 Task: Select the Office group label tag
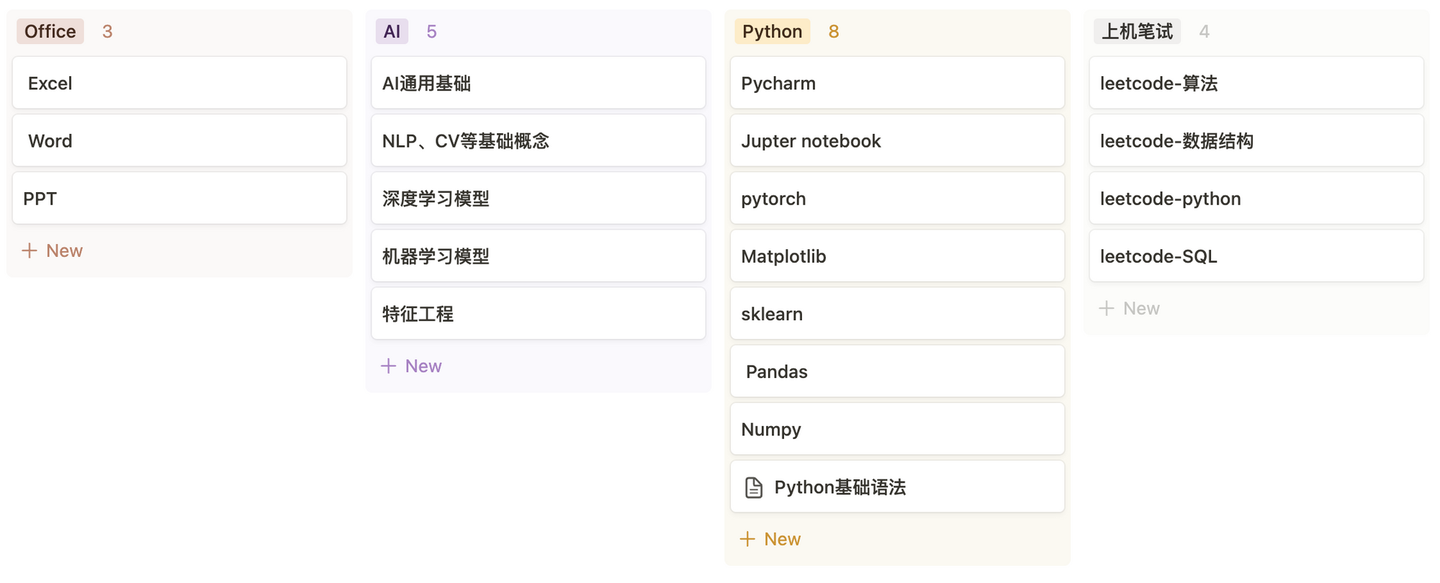pyautogui.click(x=50, y=32)
